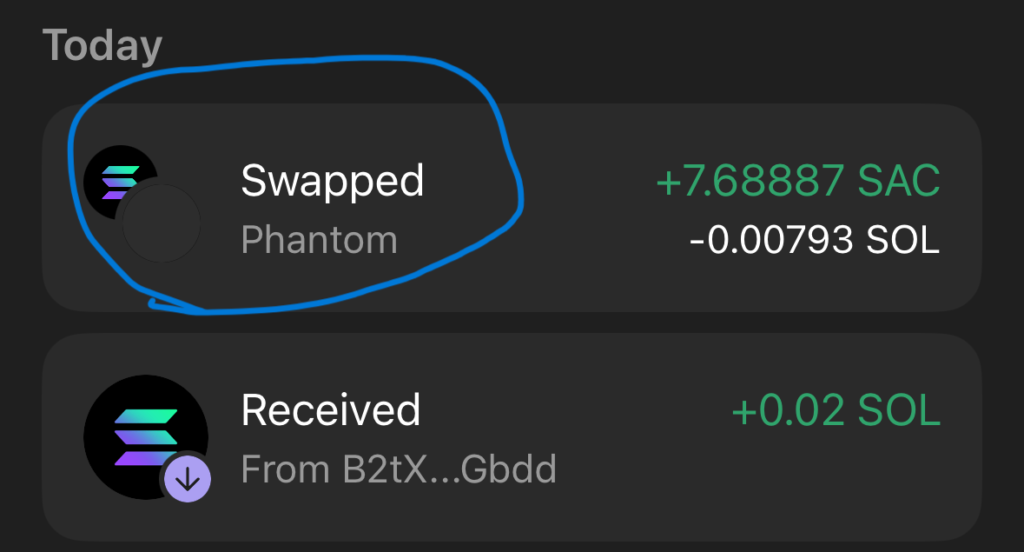Image resolution: width=1024 pixels, height=552 pixels.
Task: Open the Swapped transaction title
Action: point(332,182)
